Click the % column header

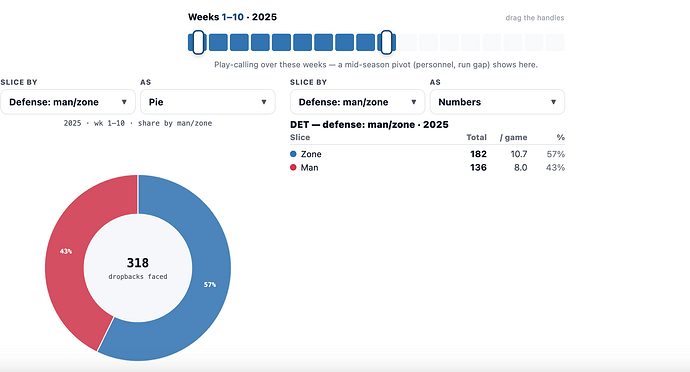pos(561,137)
